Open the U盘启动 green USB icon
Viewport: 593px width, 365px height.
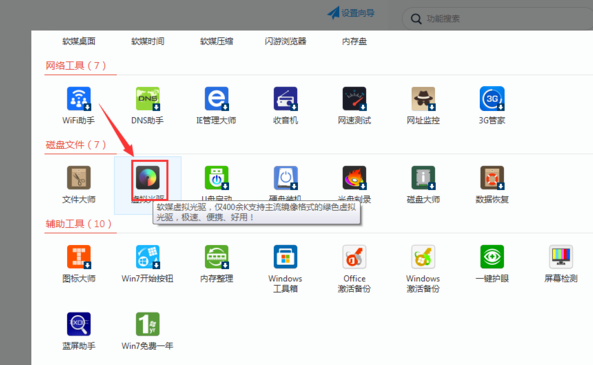click(216, 177)
